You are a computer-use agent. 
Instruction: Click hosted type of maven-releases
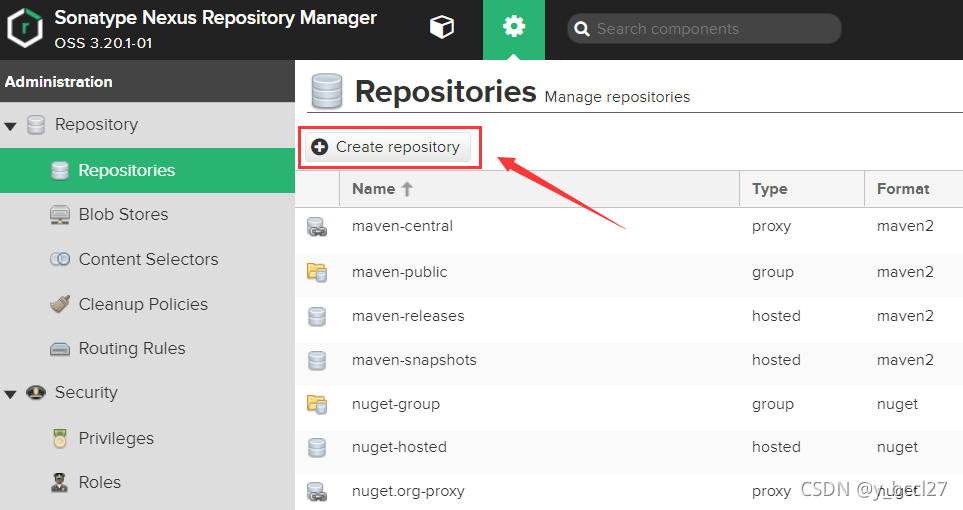click(776, 316)
